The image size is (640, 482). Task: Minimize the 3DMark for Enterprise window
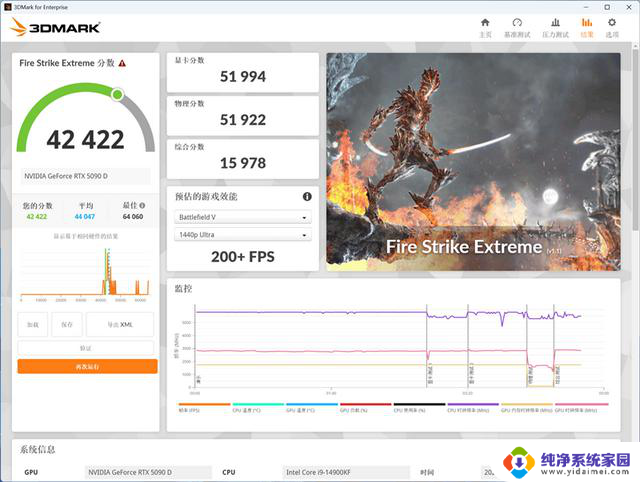586,7
